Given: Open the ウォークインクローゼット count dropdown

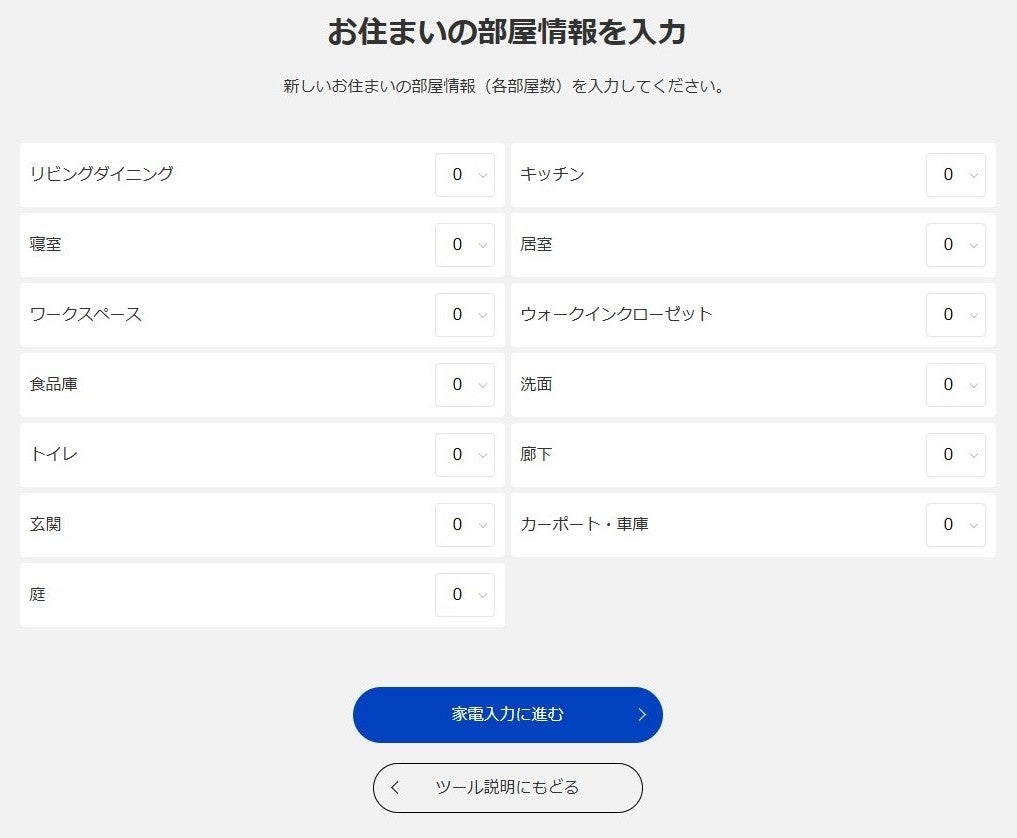Looking at the screenshot, I should [954, 314].
